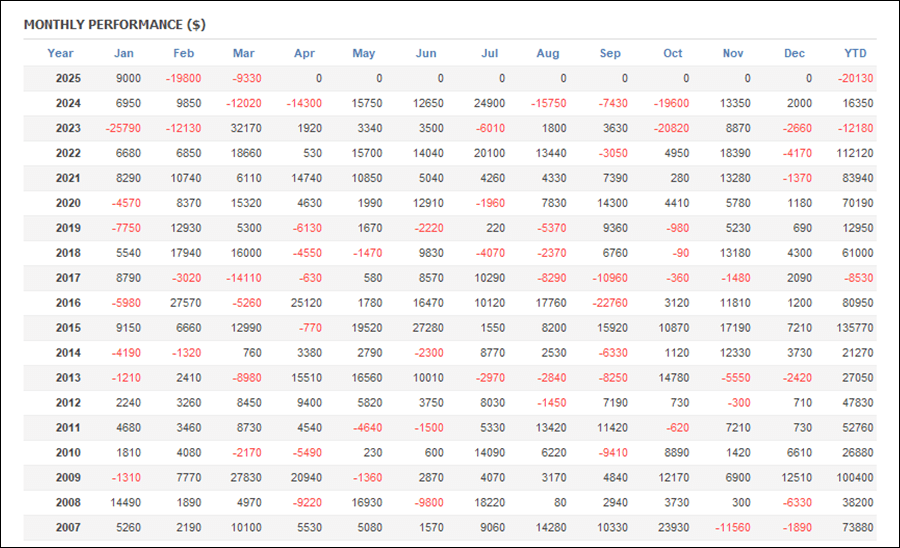
Task: Click the Oct column header
Action: coord(673,53)
